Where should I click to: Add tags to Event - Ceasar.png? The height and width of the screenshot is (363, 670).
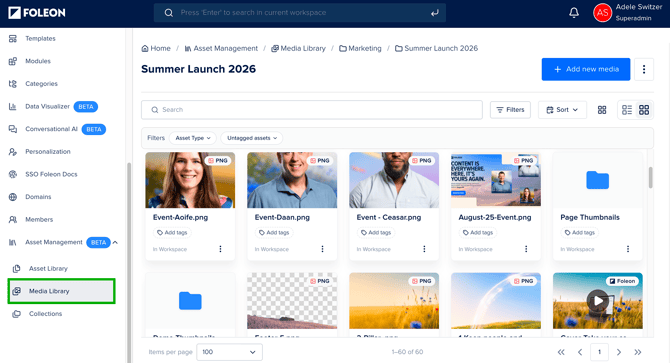tap(376, 233)
